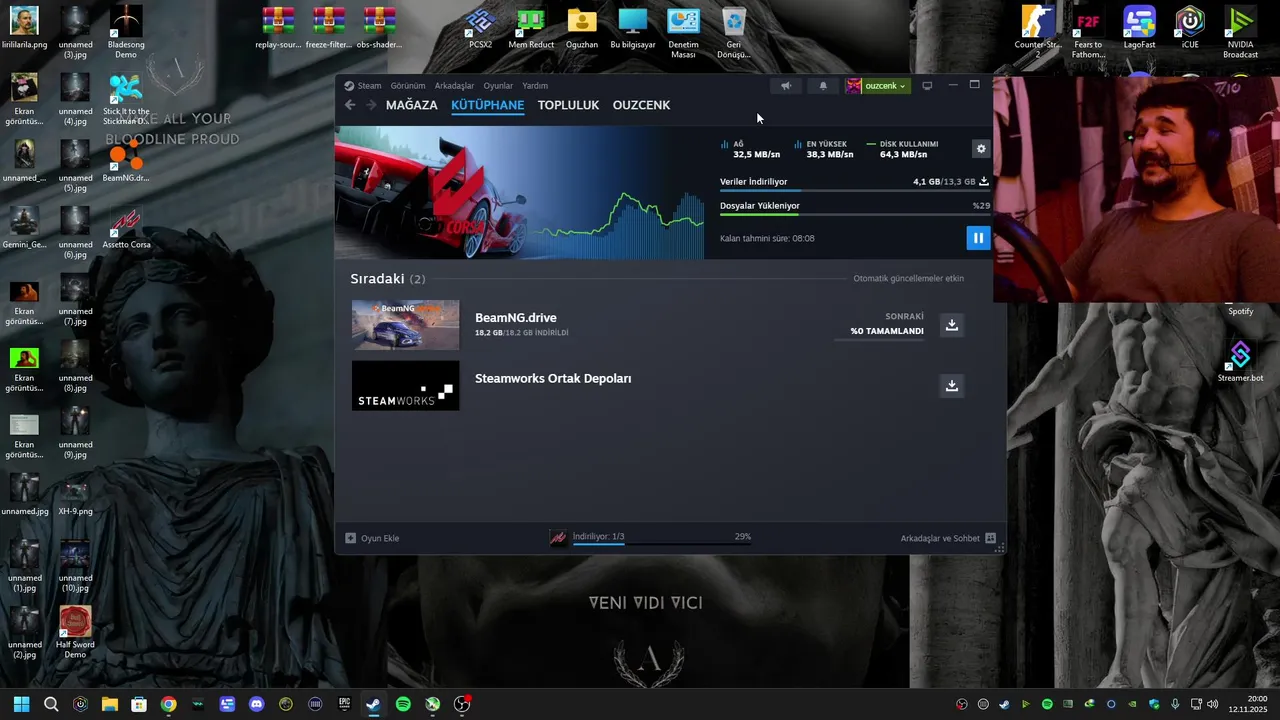Viewport: 1280px width, 720px height.
Task: Select replay-sour... archive on desktop
Action: tap(279, 29)
